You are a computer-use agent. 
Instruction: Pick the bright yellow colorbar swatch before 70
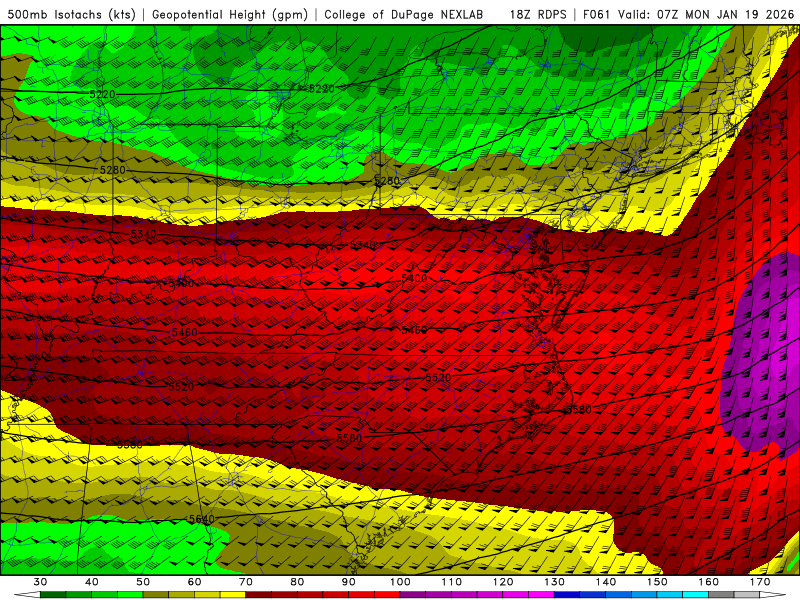233,595
